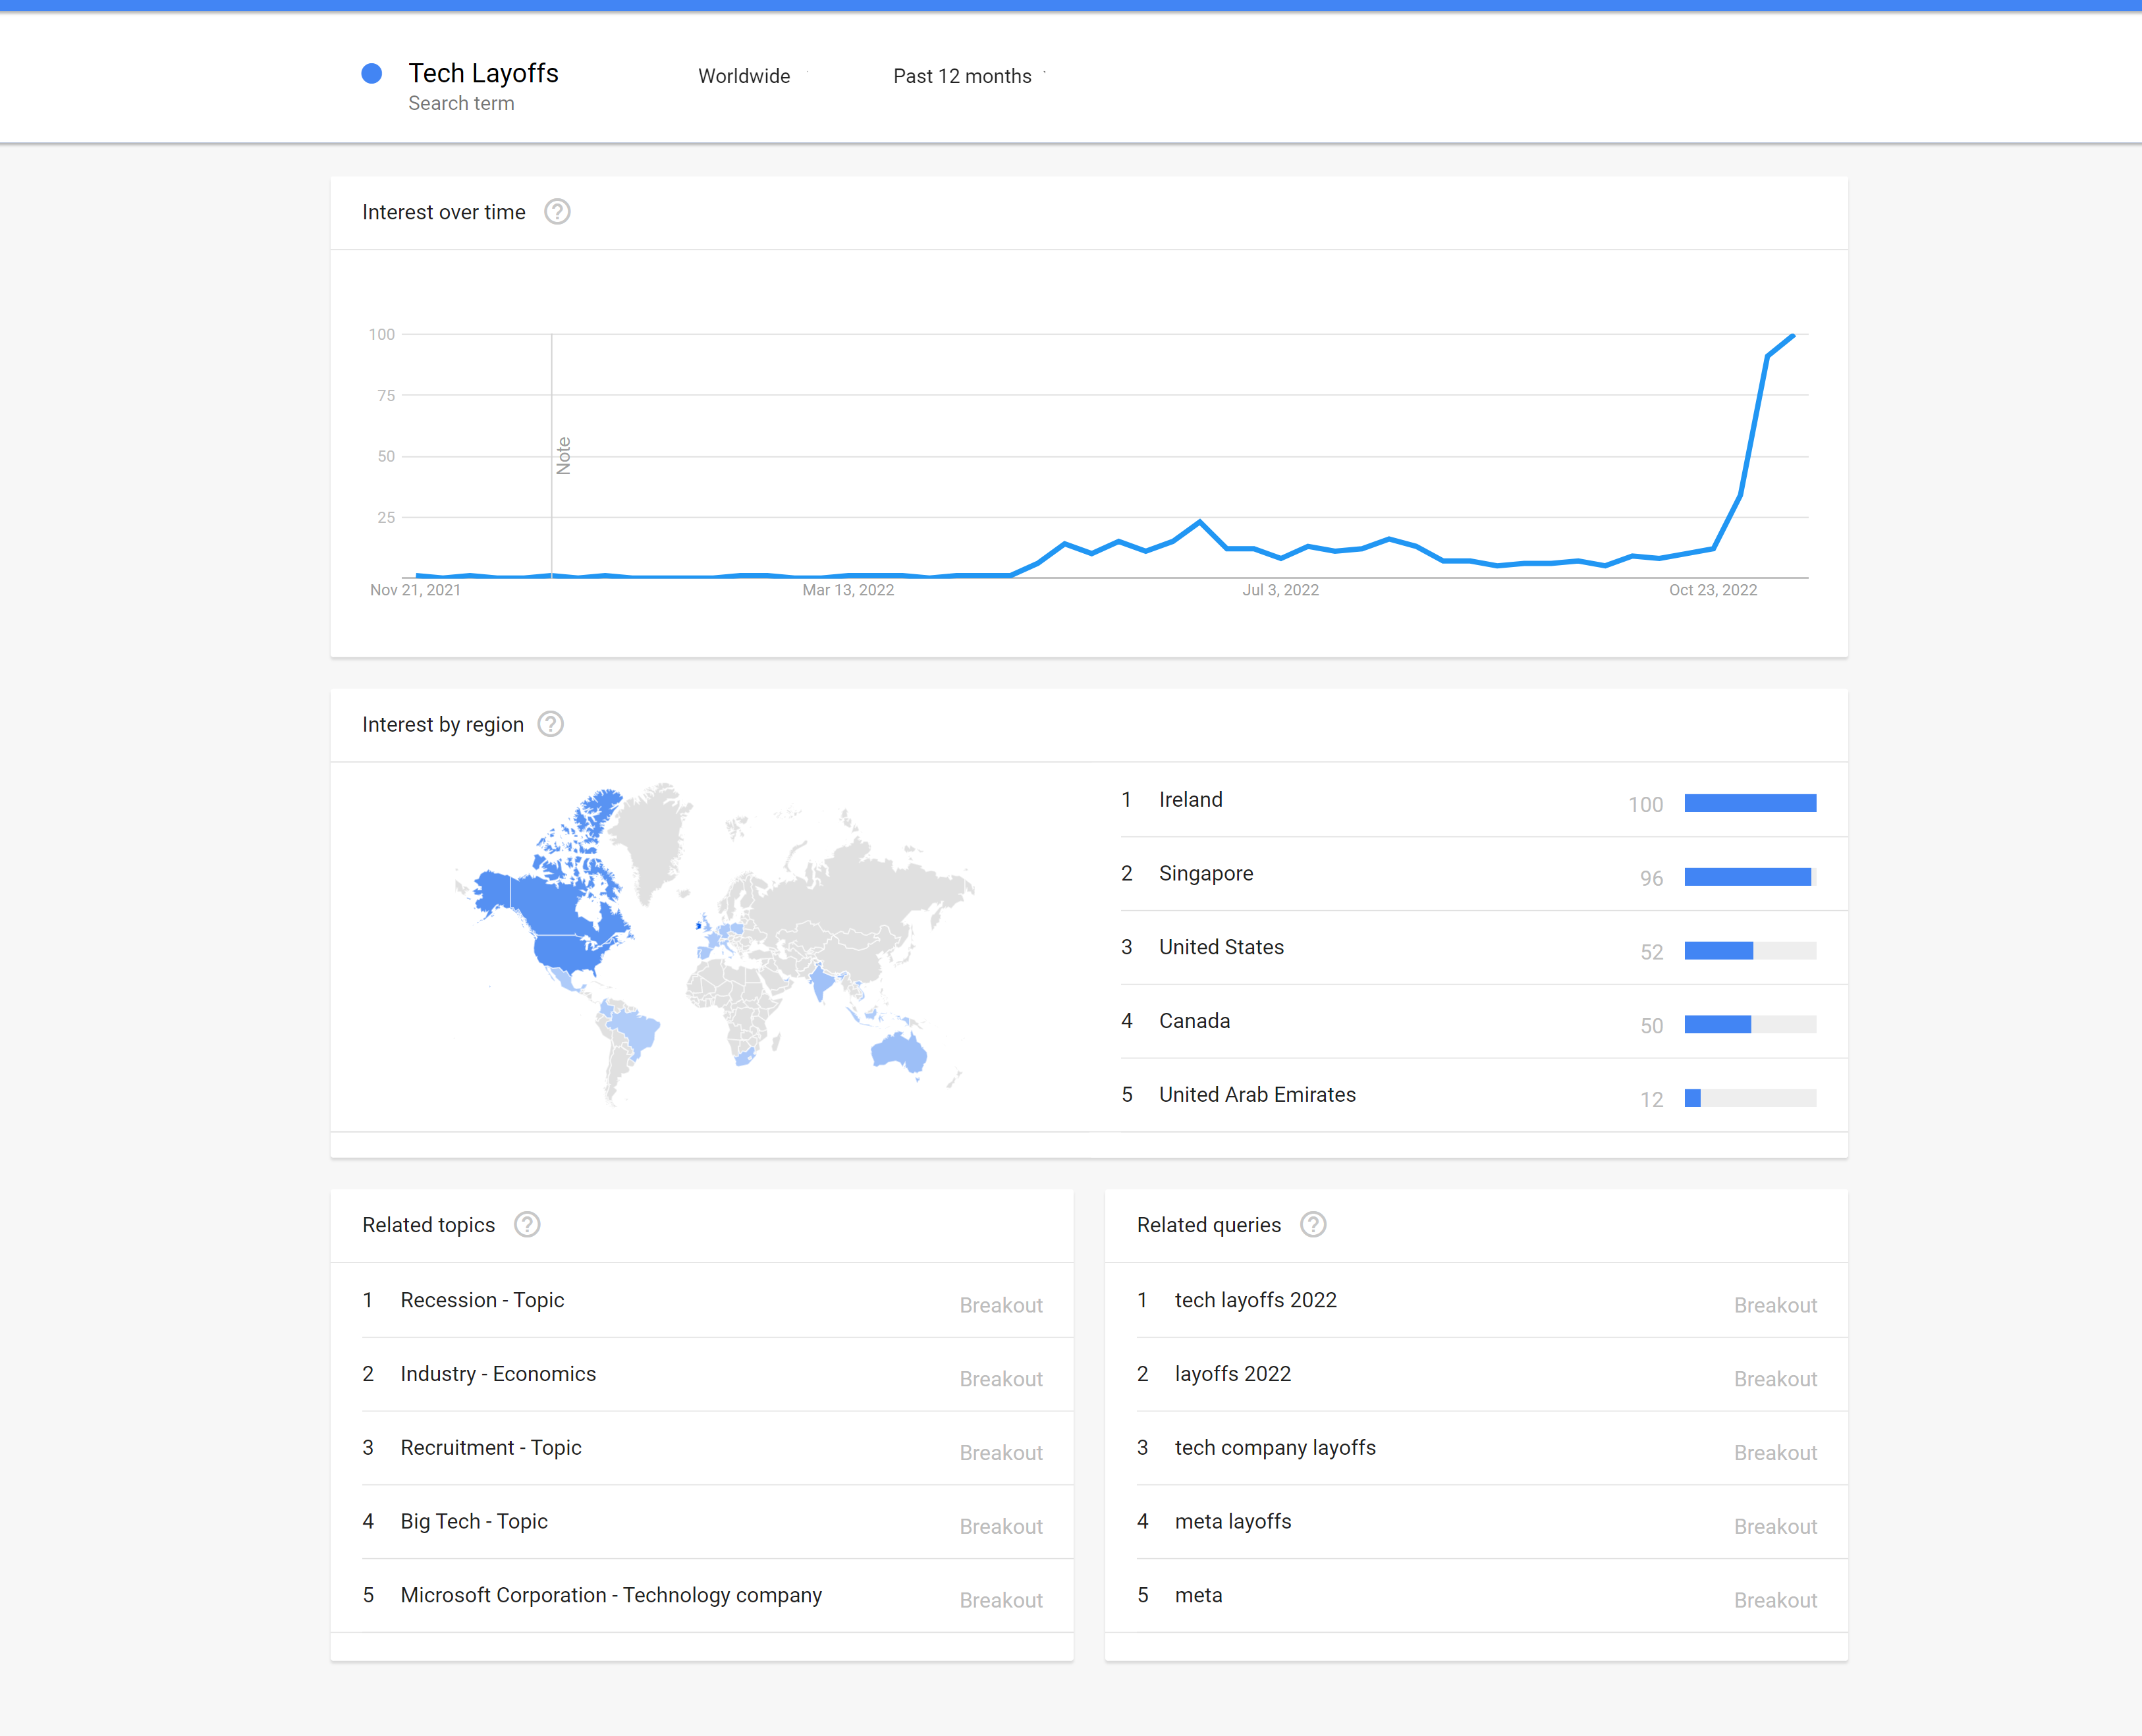Open help icon next to Related queries
The height and width of the screenshot is (1736, 2142).
(x=1313, y=1225)
